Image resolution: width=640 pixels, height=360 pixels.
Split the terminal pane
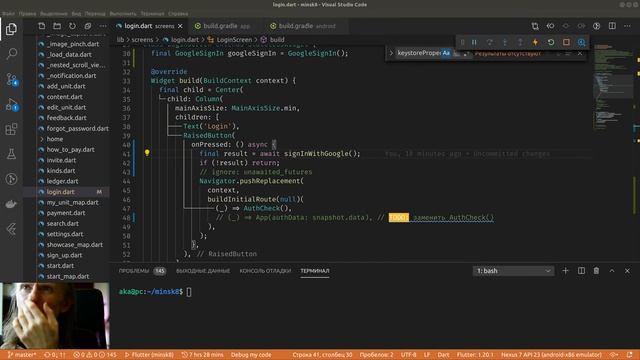pos(581,271)
